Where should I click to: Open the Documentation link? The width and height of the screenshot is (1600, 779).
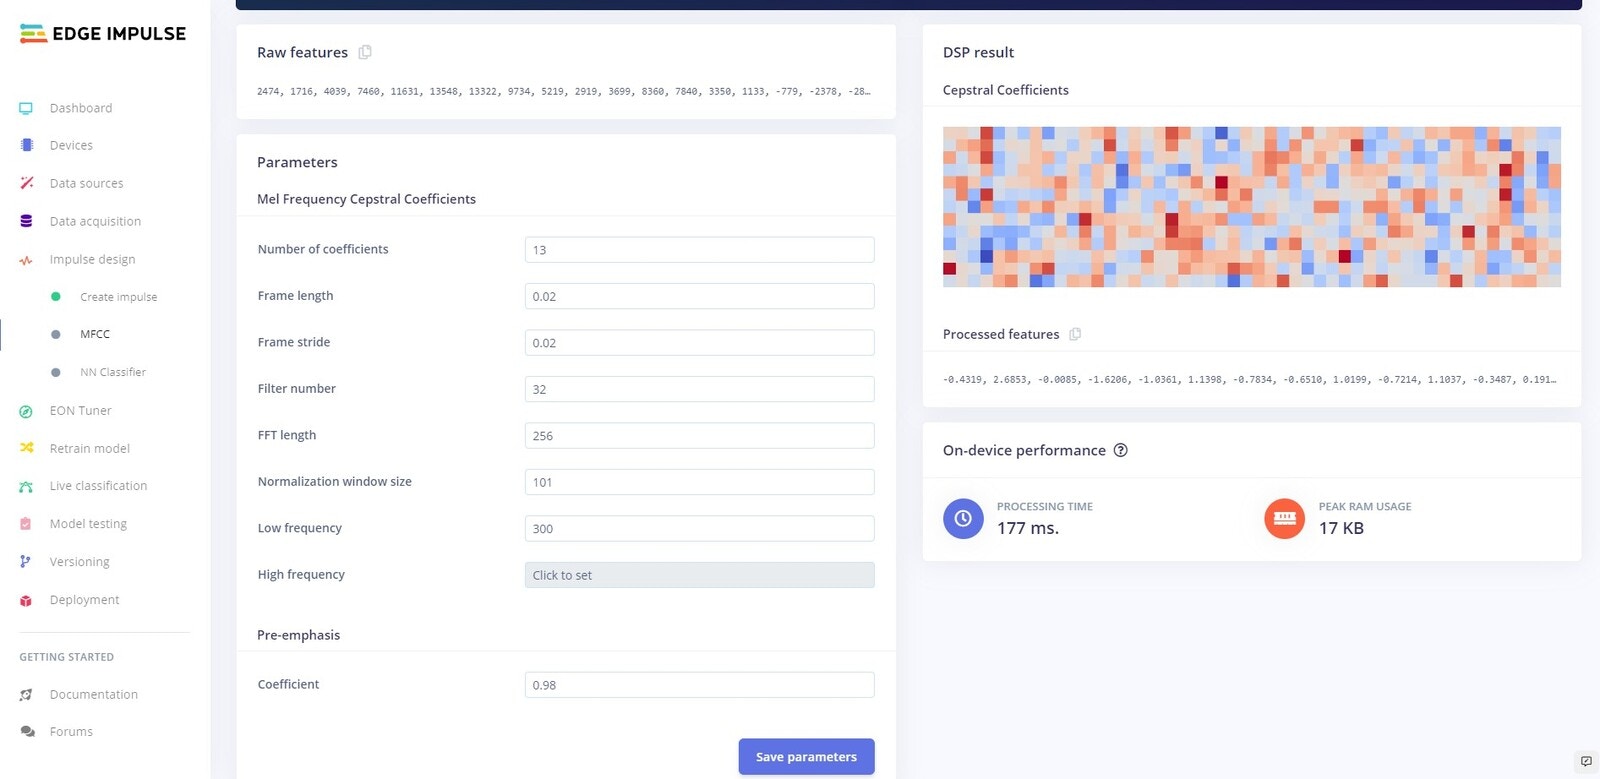pyautogui.click(x=94, y=694)
